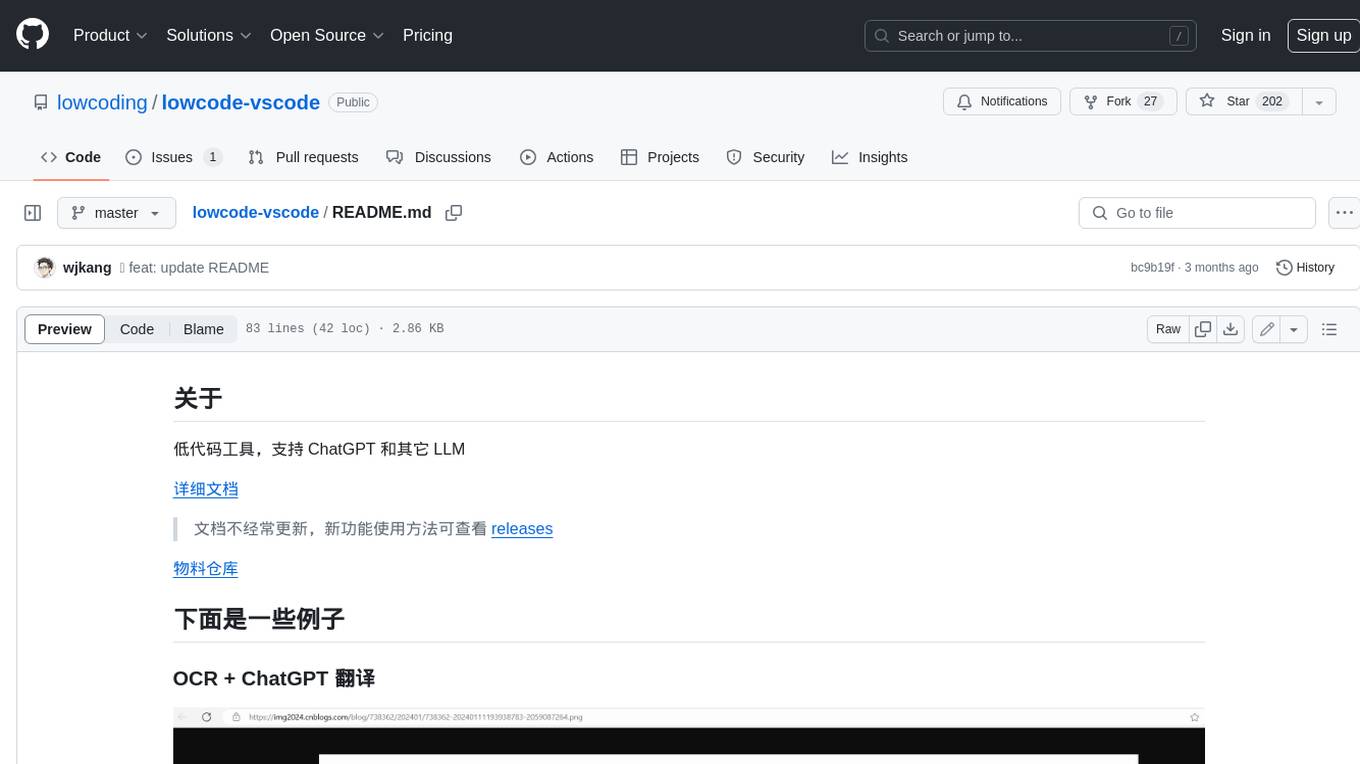This screenshot has height=764, width=1360.
Task: Select the Blame view
Action: (203, 329)
